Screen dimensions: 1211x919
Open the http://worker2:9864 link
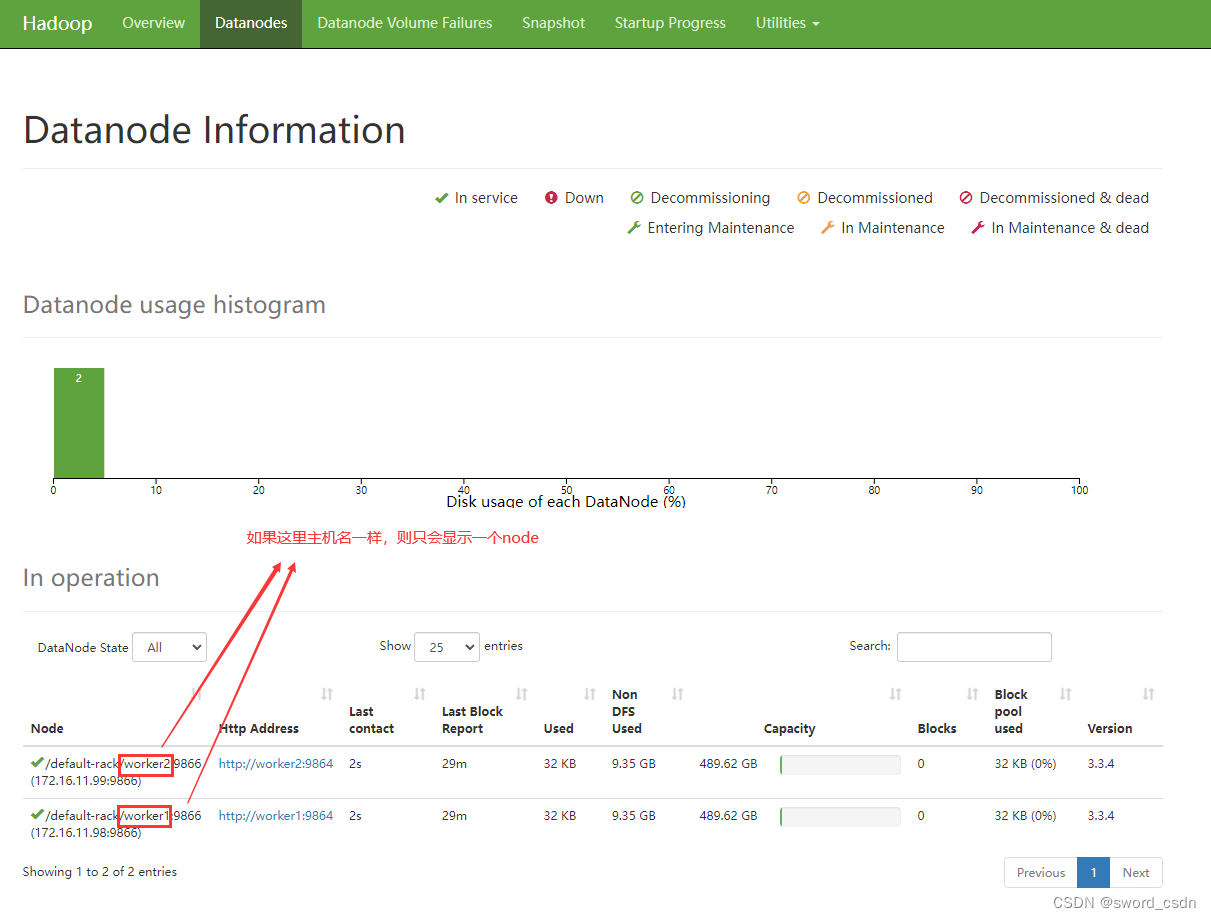(276, 764)
